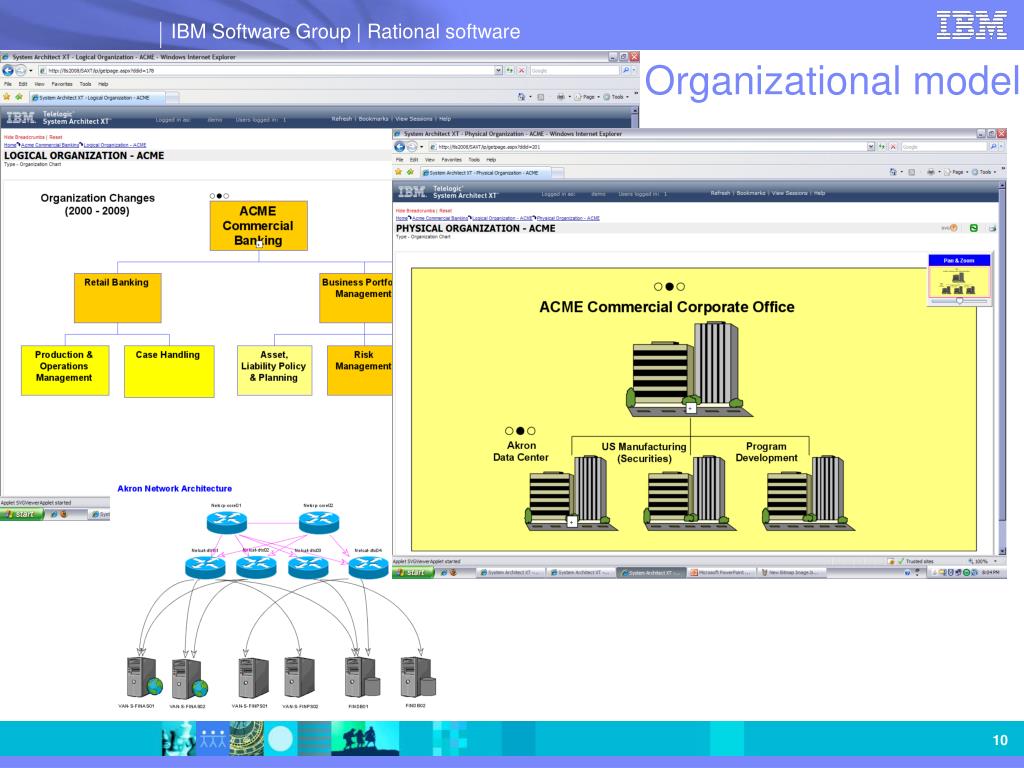Open recent pages arrow in Physical Organization window

click(x=422, y=147)
